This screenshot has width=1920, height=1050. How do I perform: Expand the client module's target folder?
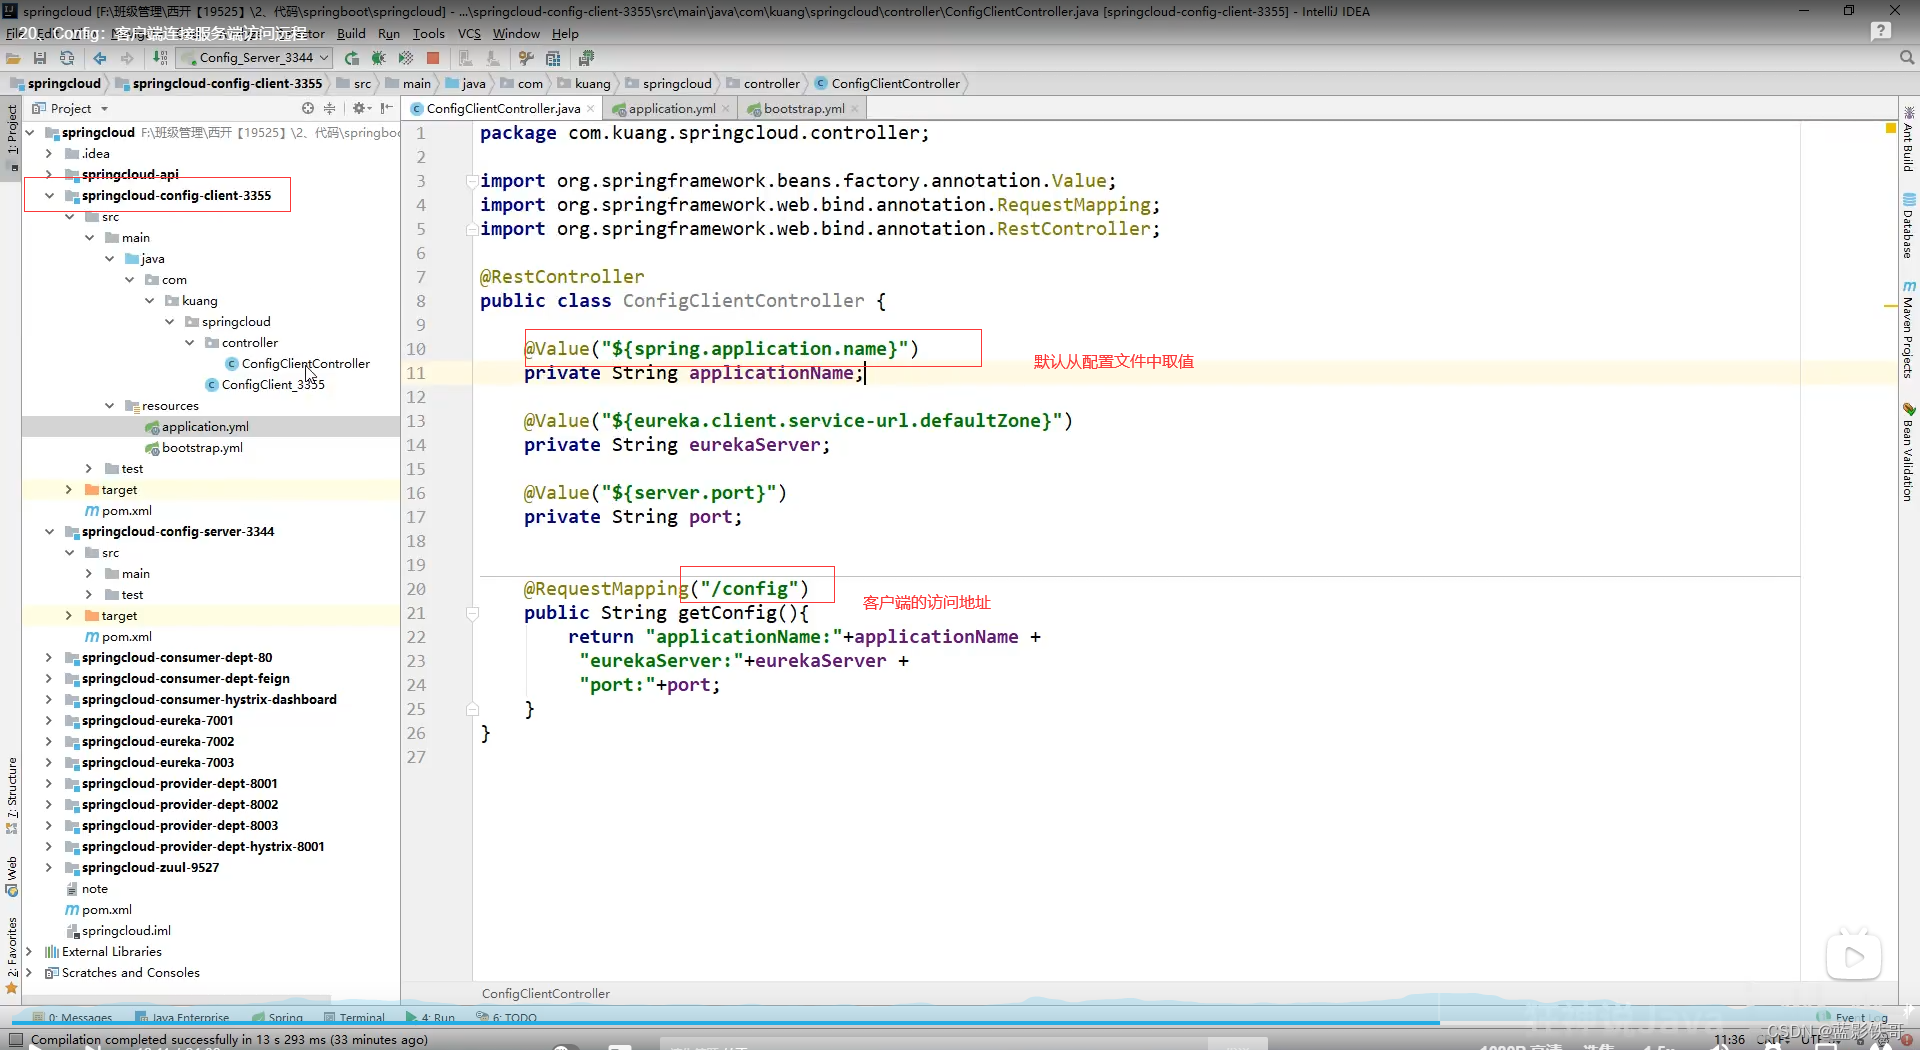point(69,490)
